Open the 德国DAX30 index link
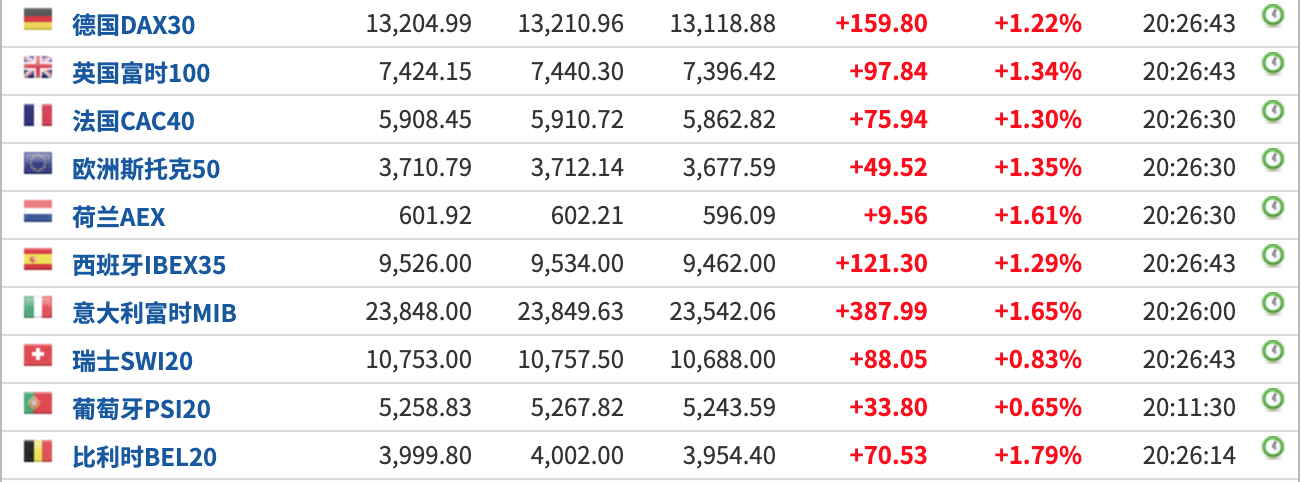 pyautogui.click(x=133, y=24)
